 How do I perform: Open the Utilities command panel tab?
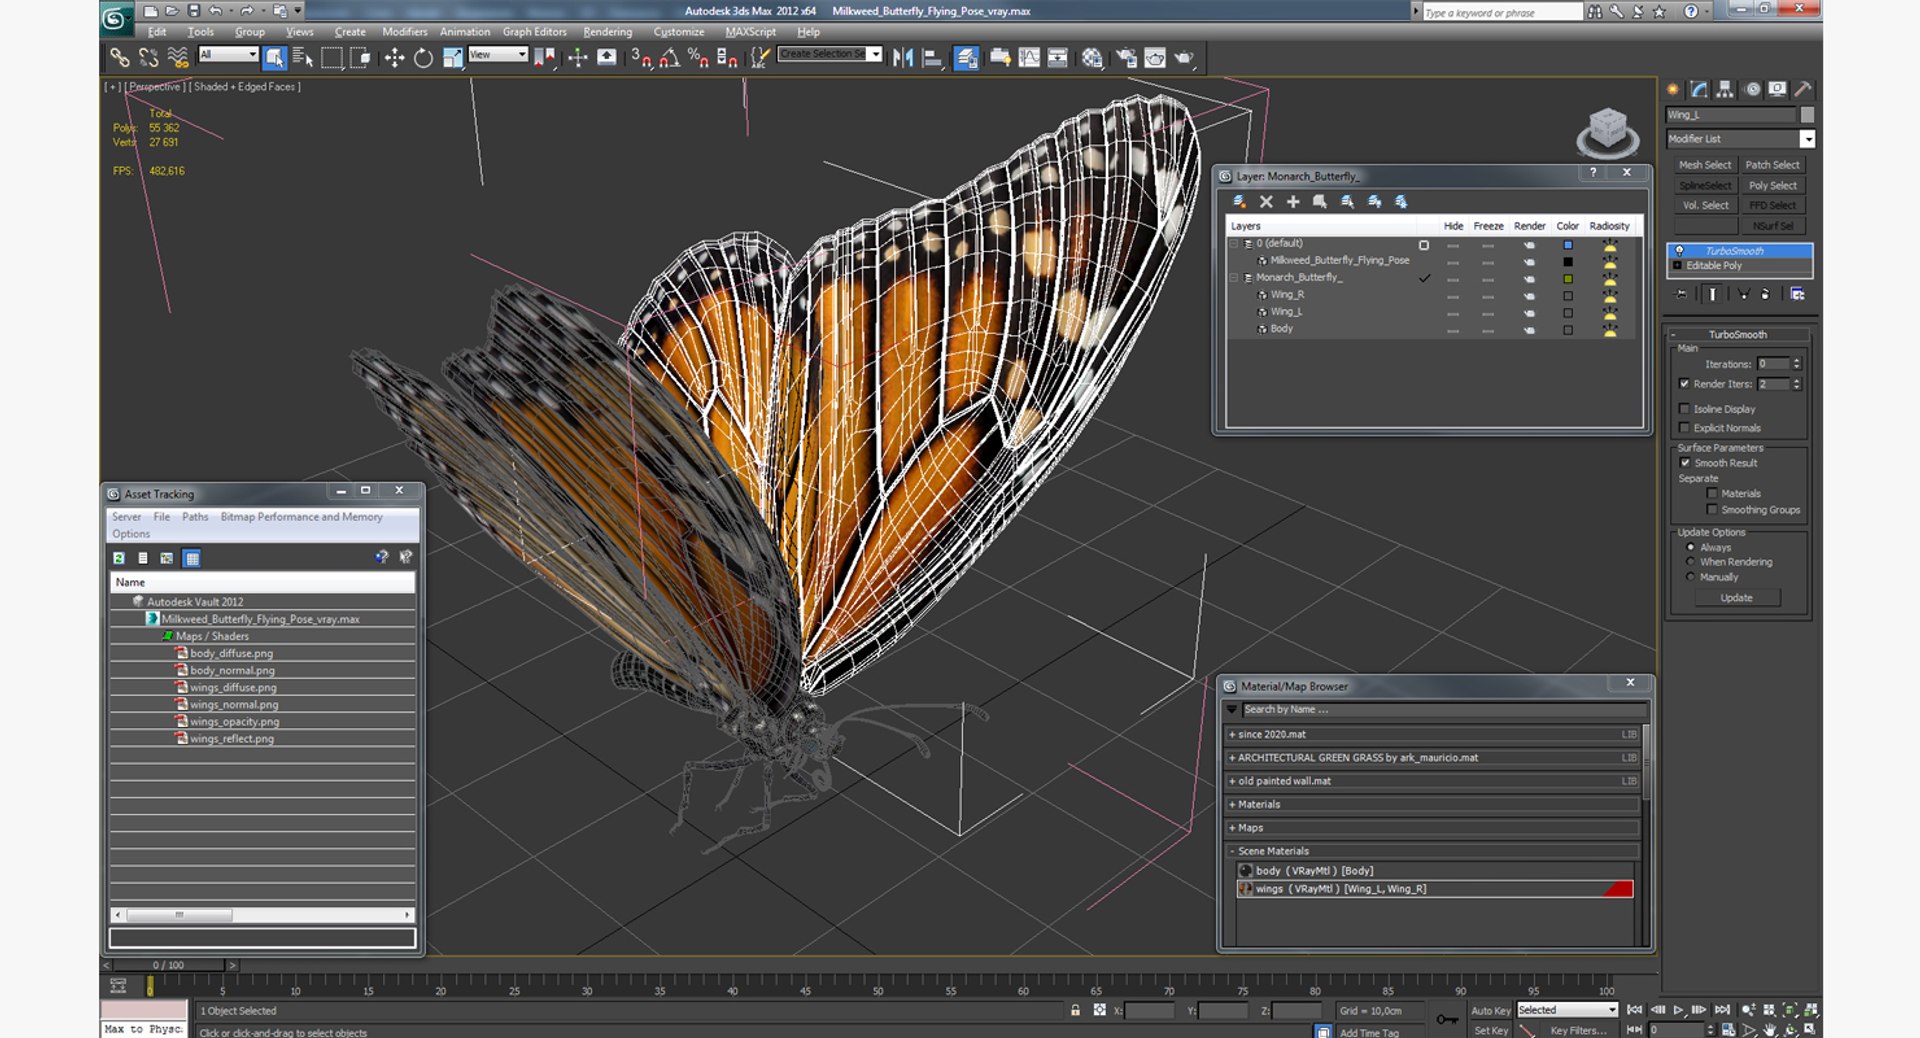1803,89
